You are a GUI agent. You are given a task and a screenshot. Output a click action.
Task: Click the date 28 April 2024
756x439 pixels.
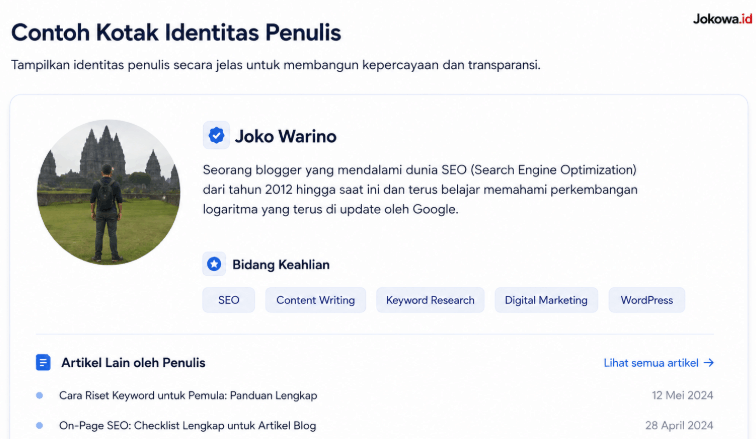tap(679, 426)
